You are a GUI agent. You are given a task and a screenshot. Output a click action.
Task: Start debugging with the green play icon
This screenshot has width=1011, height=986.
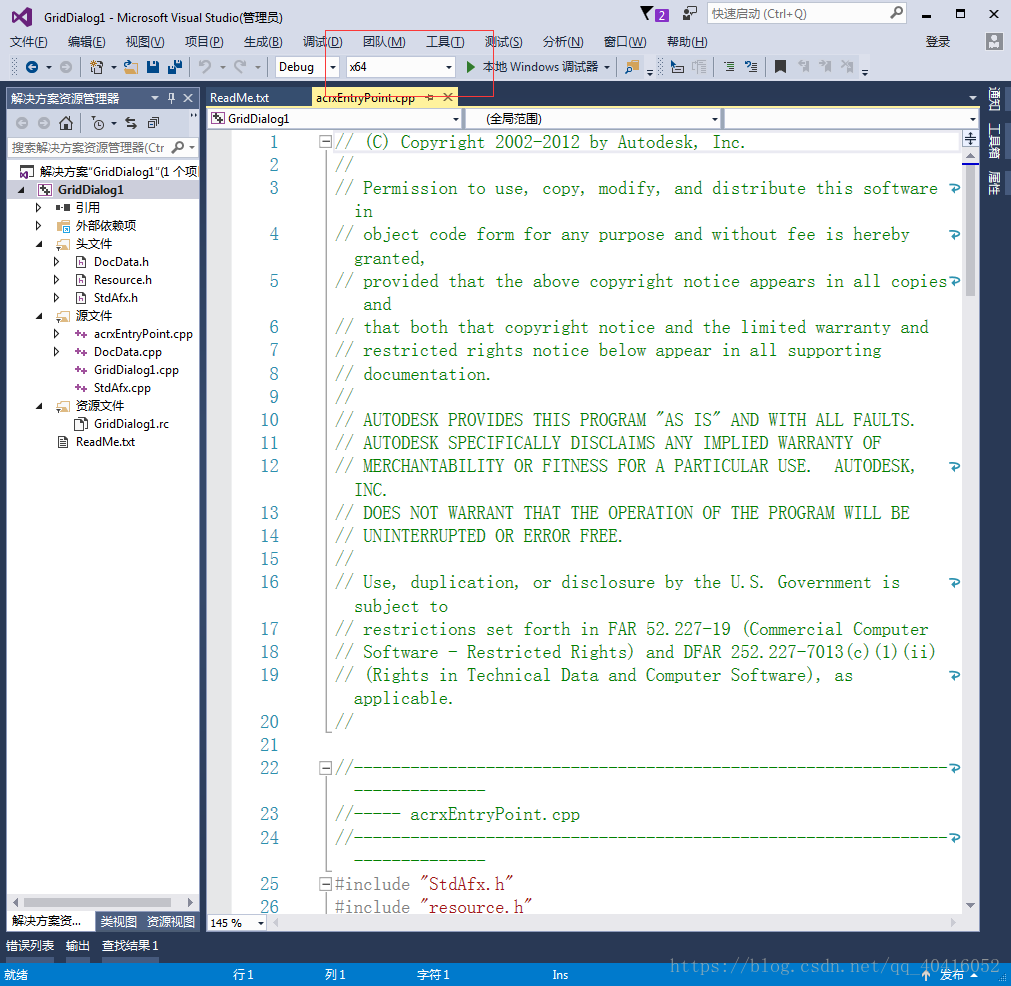pos(471,67)
